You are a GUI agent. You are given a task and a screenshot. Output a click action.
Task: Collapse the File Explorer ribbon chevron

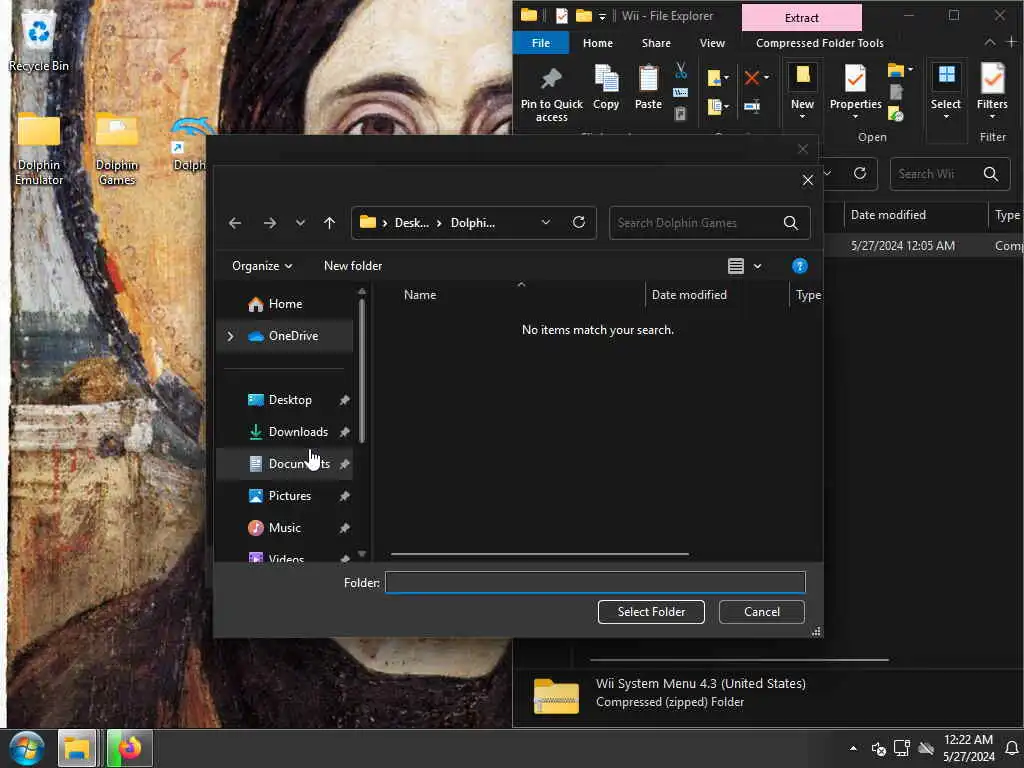[x=990, y=42]
